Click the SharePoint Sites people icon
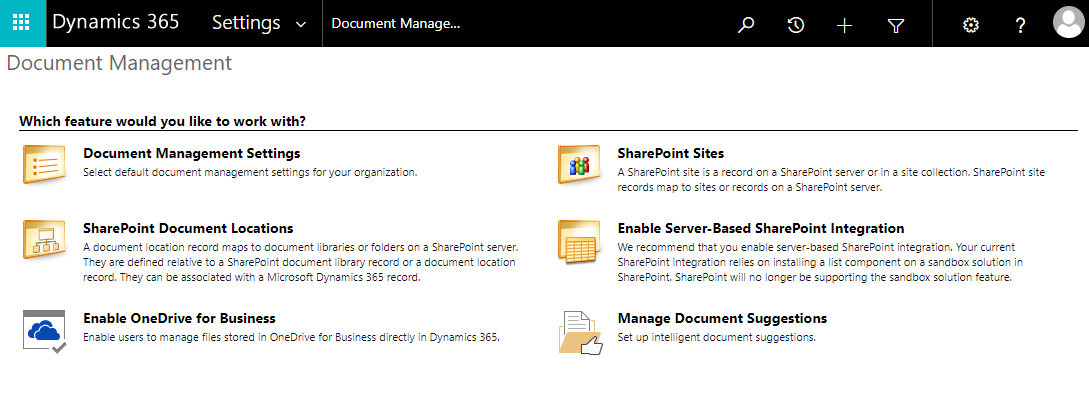1089x411 pixels. coord(579,165)
